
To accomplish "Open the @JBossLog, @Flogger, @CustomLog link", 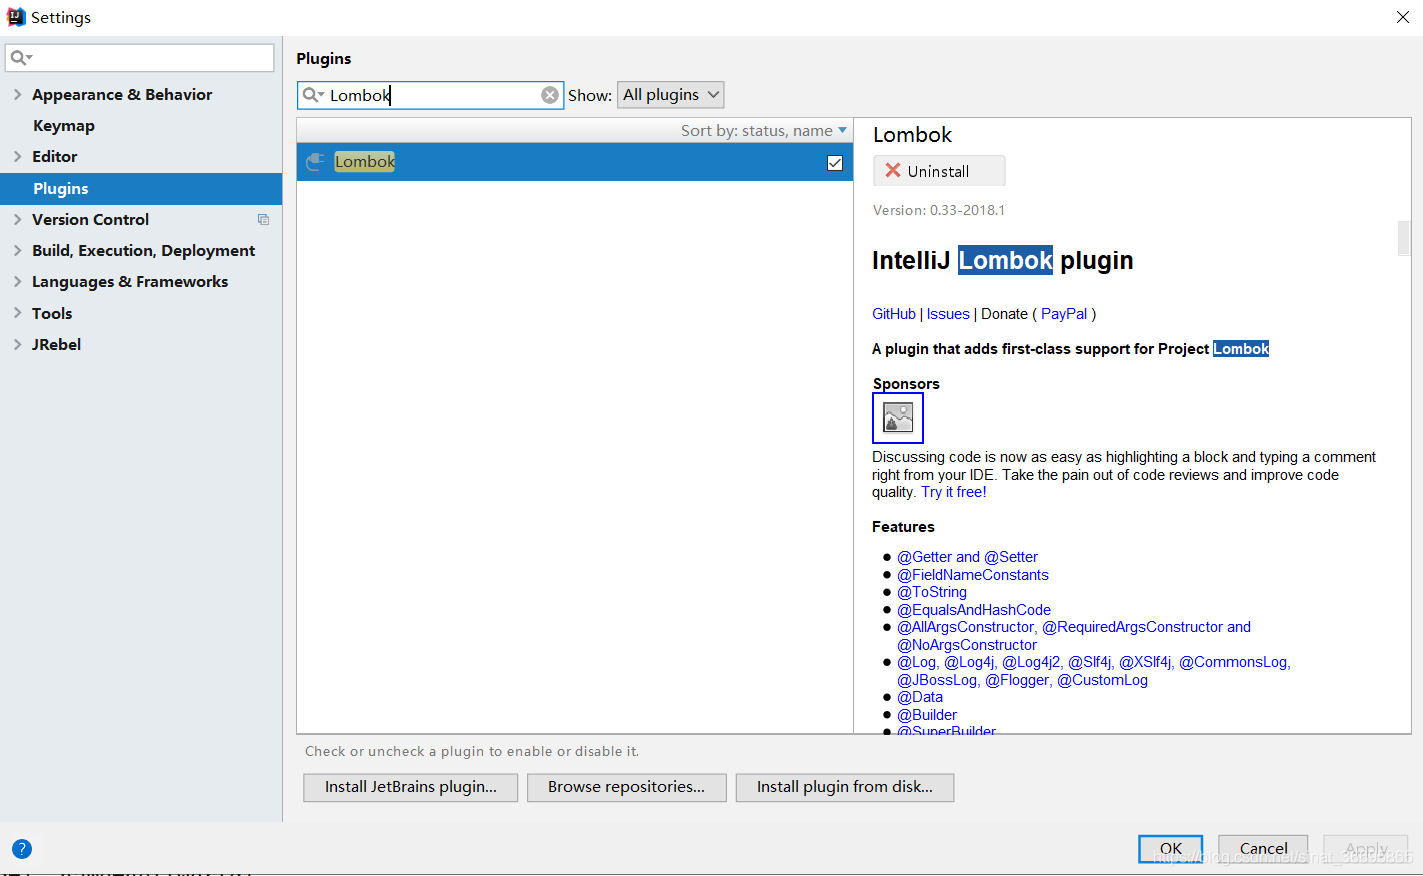I will tap(1022, 680).
